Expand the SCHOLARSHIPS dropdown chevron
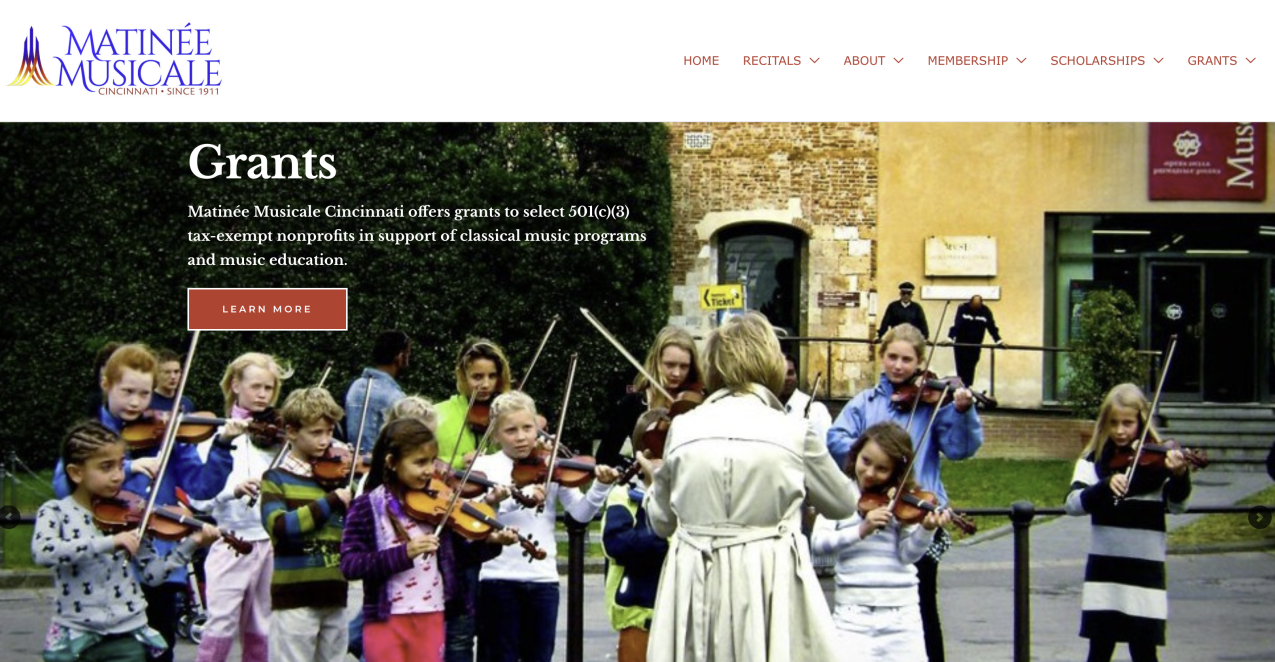The image size is (1275, 662). point(1158,61)
